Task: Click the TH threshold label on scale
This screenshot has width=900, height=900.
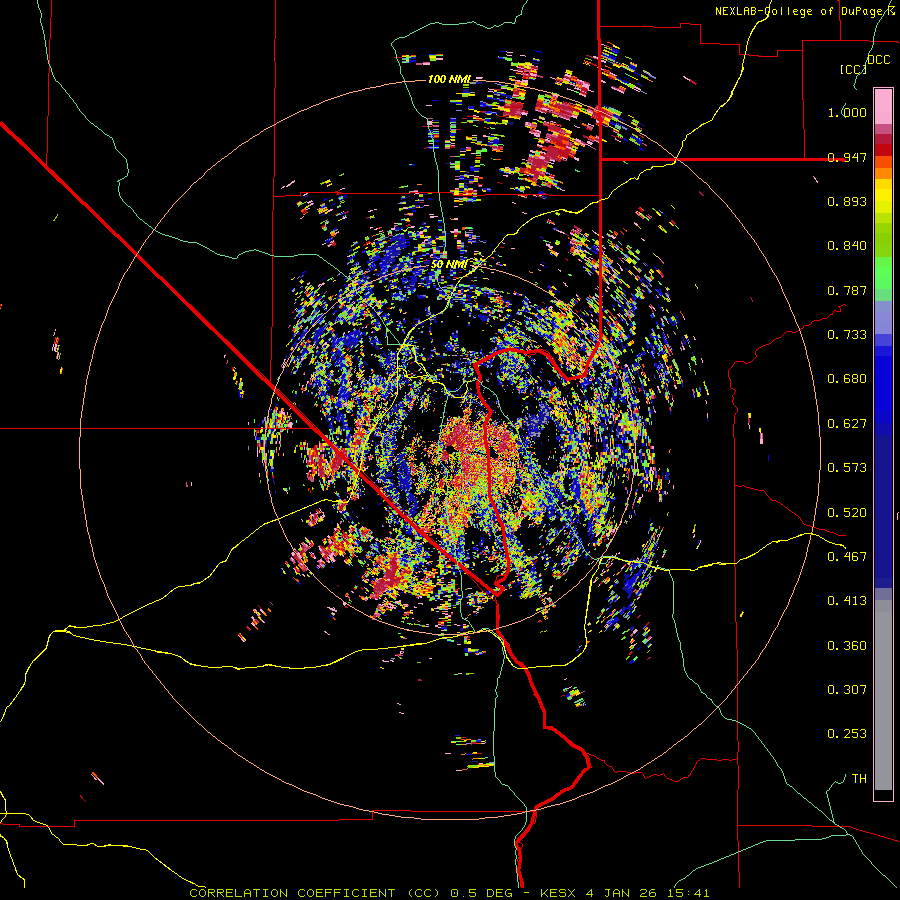Action: pos(859,779)
